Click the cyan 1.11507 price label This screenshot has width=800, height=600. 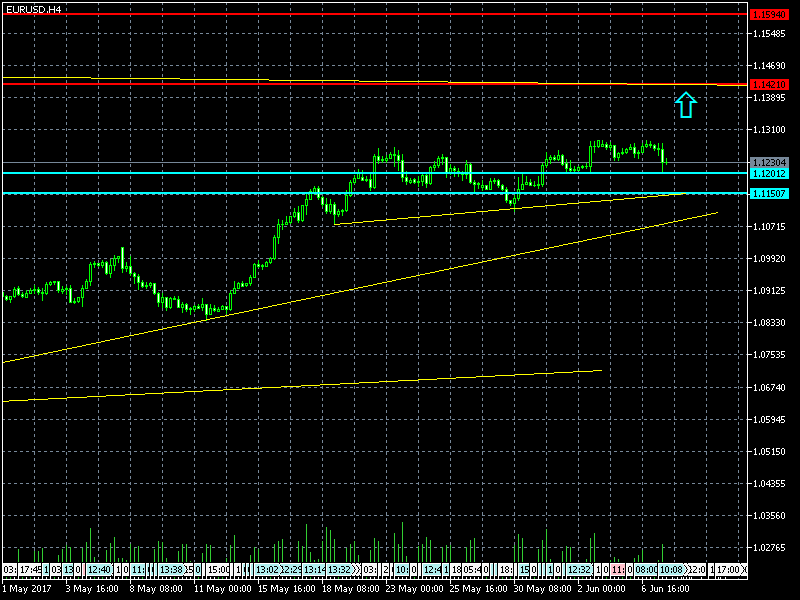click(x=769, y=193)
